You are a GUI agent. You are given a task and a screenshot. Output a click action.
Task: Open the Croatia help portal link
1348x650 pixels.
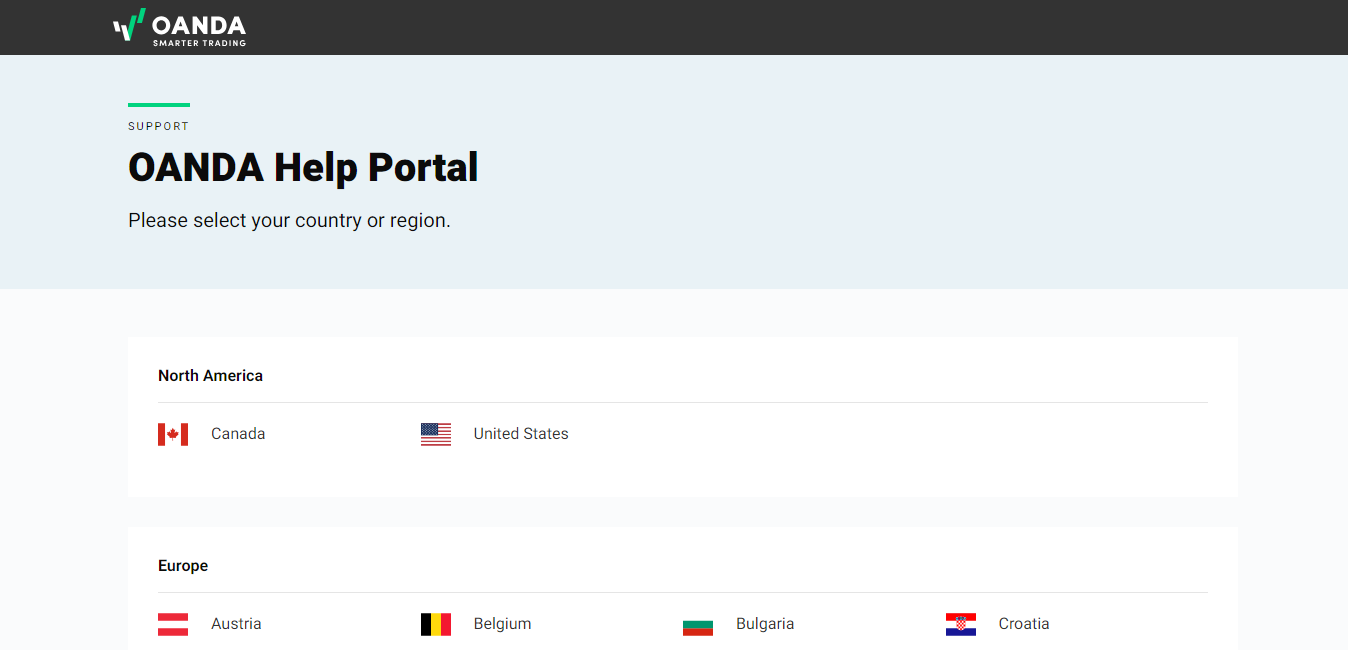click(x=1024, y=624)
